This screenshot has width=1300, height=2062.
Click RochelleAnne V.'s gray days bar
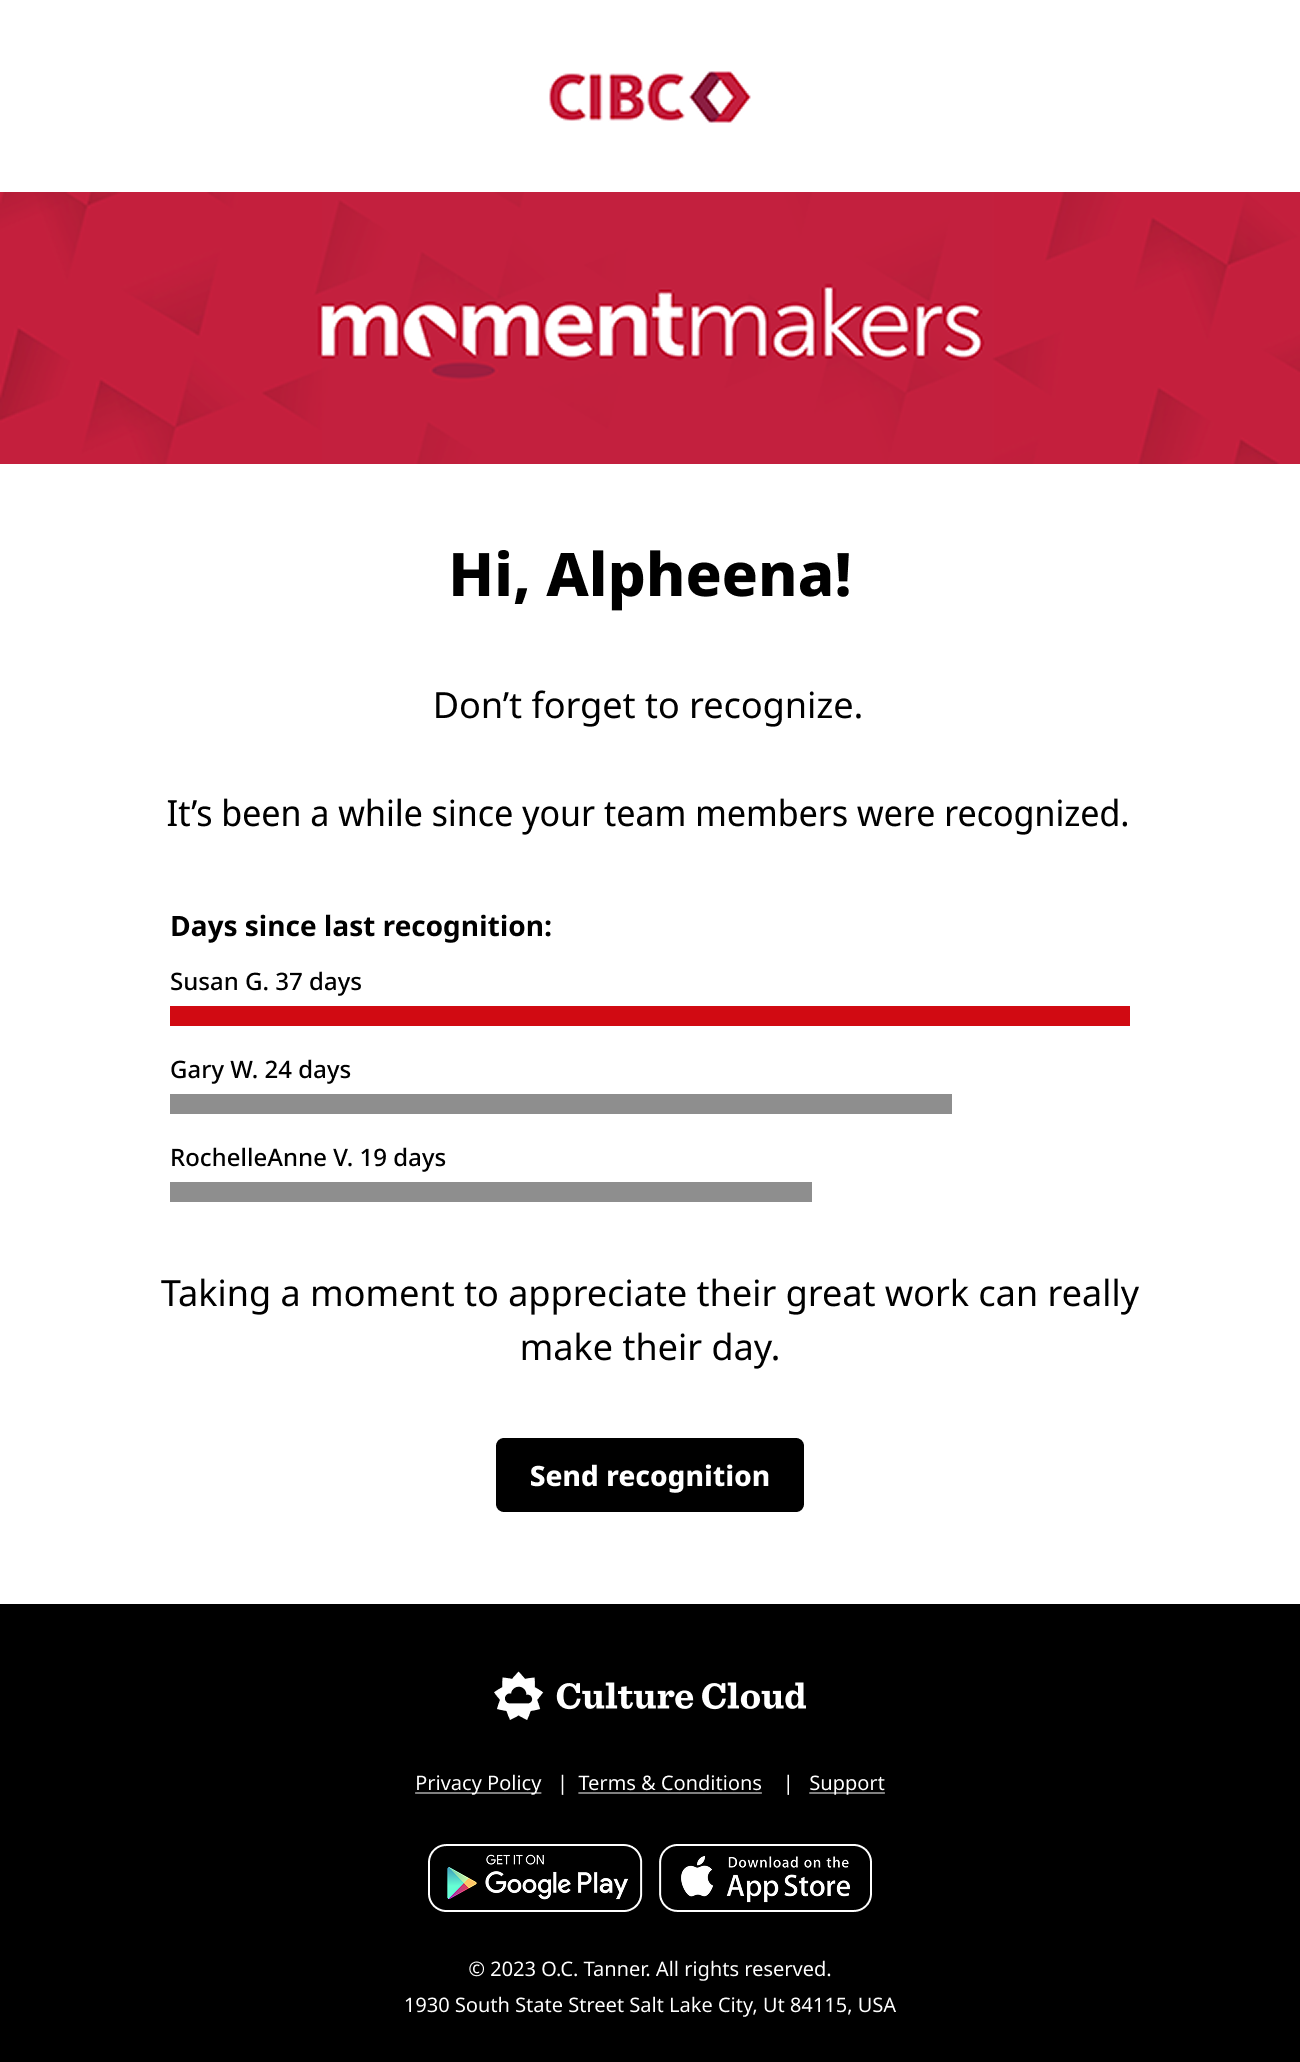[x=491, y=1192]
